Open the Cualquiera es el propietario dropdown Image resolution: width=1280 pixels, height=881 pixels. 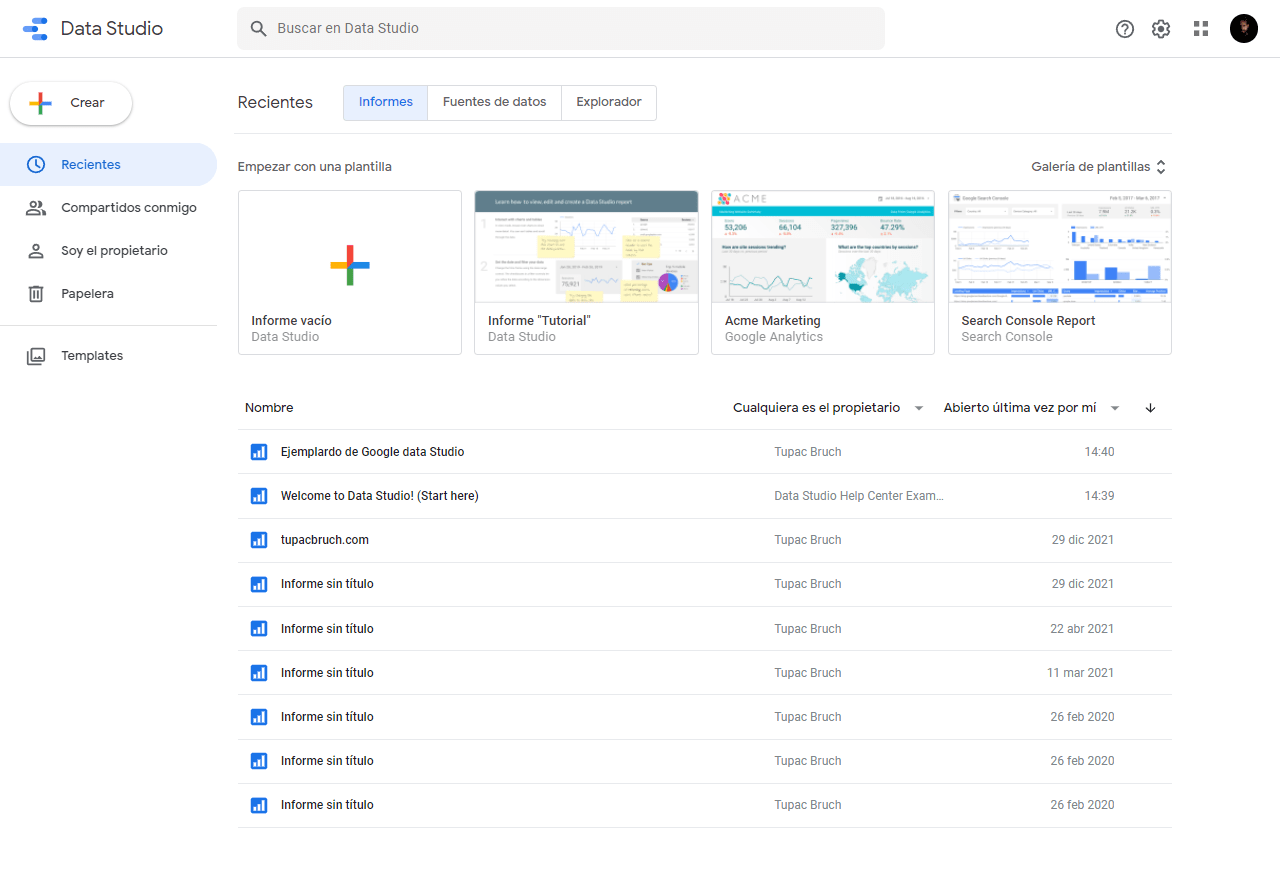tap(828, 408)
